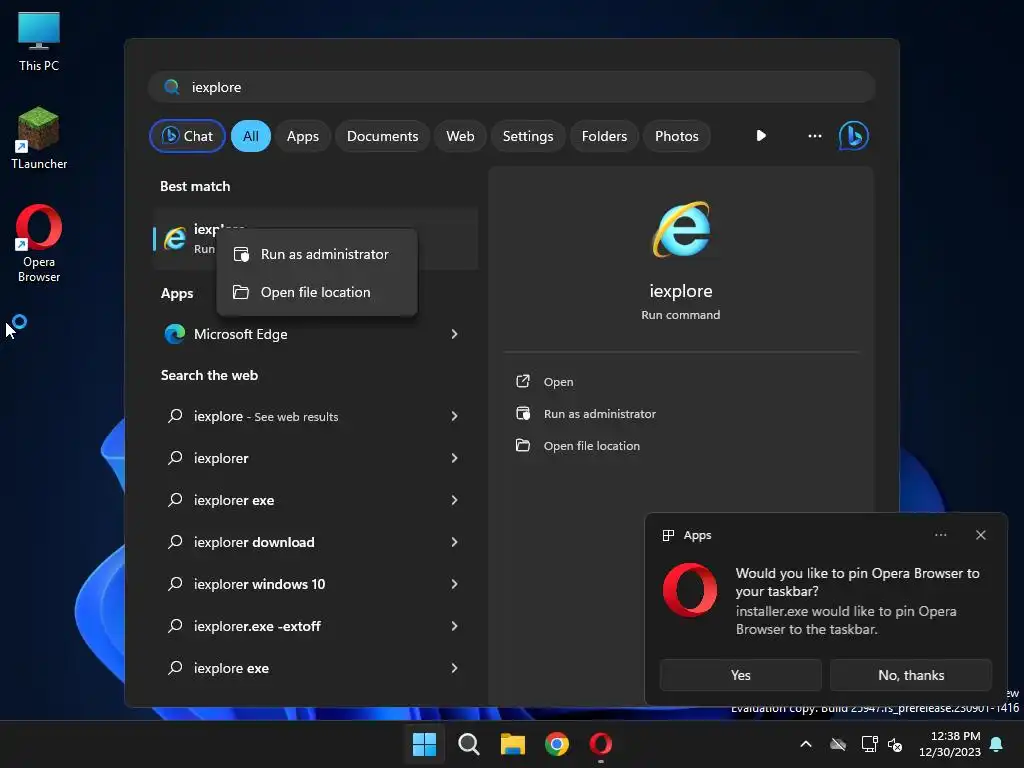Switch to the Web filter tab
Screen dimensions: 1024x768
click(x=460, y=136)
